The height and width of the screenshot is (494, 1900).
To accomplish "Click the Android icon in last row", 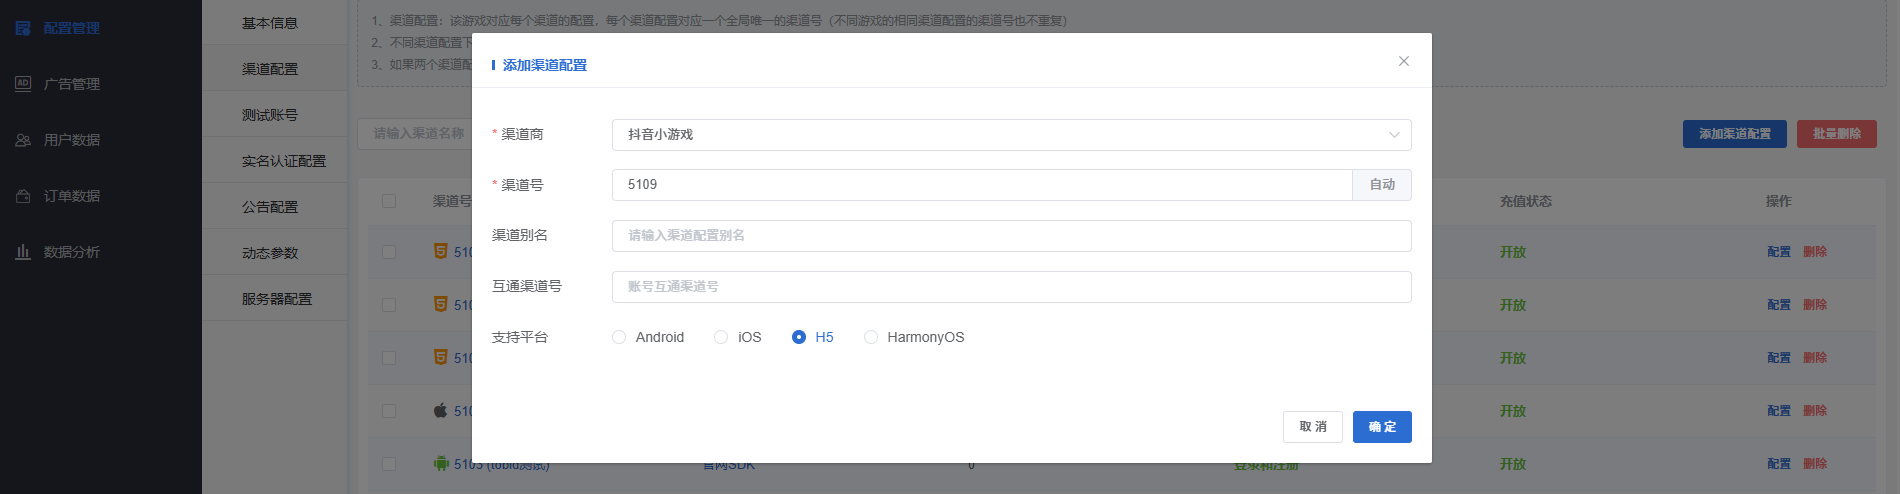I will tap(441, 463).
